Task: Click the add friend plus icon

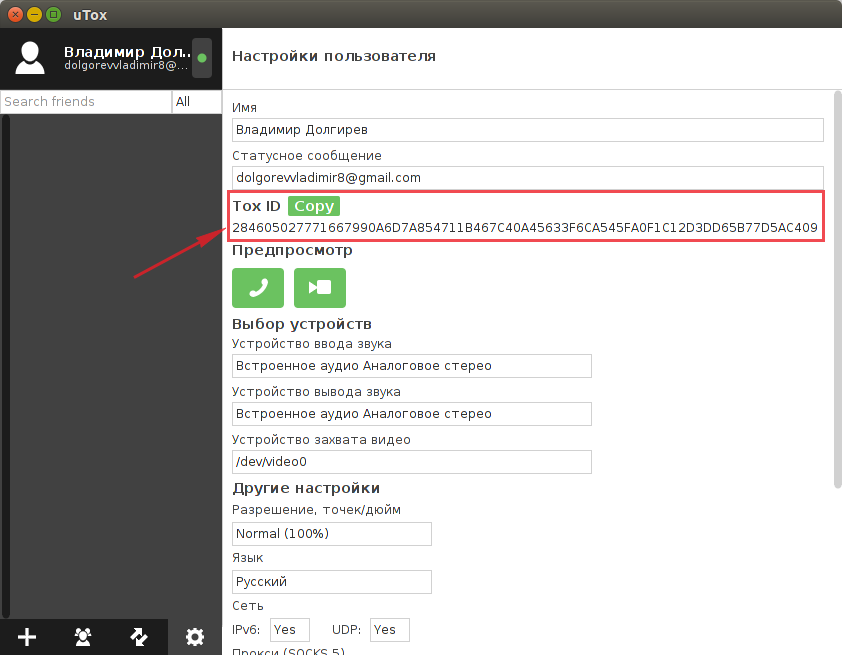Action: tap(27, 637)
